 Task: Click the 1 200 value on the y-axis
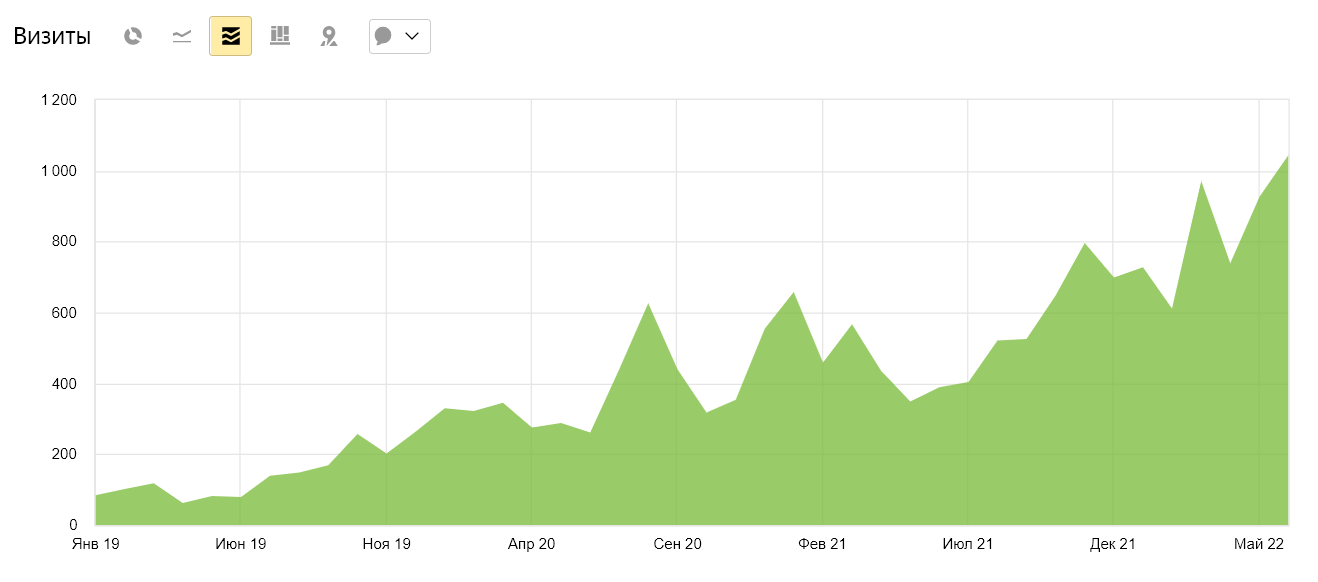58,100
